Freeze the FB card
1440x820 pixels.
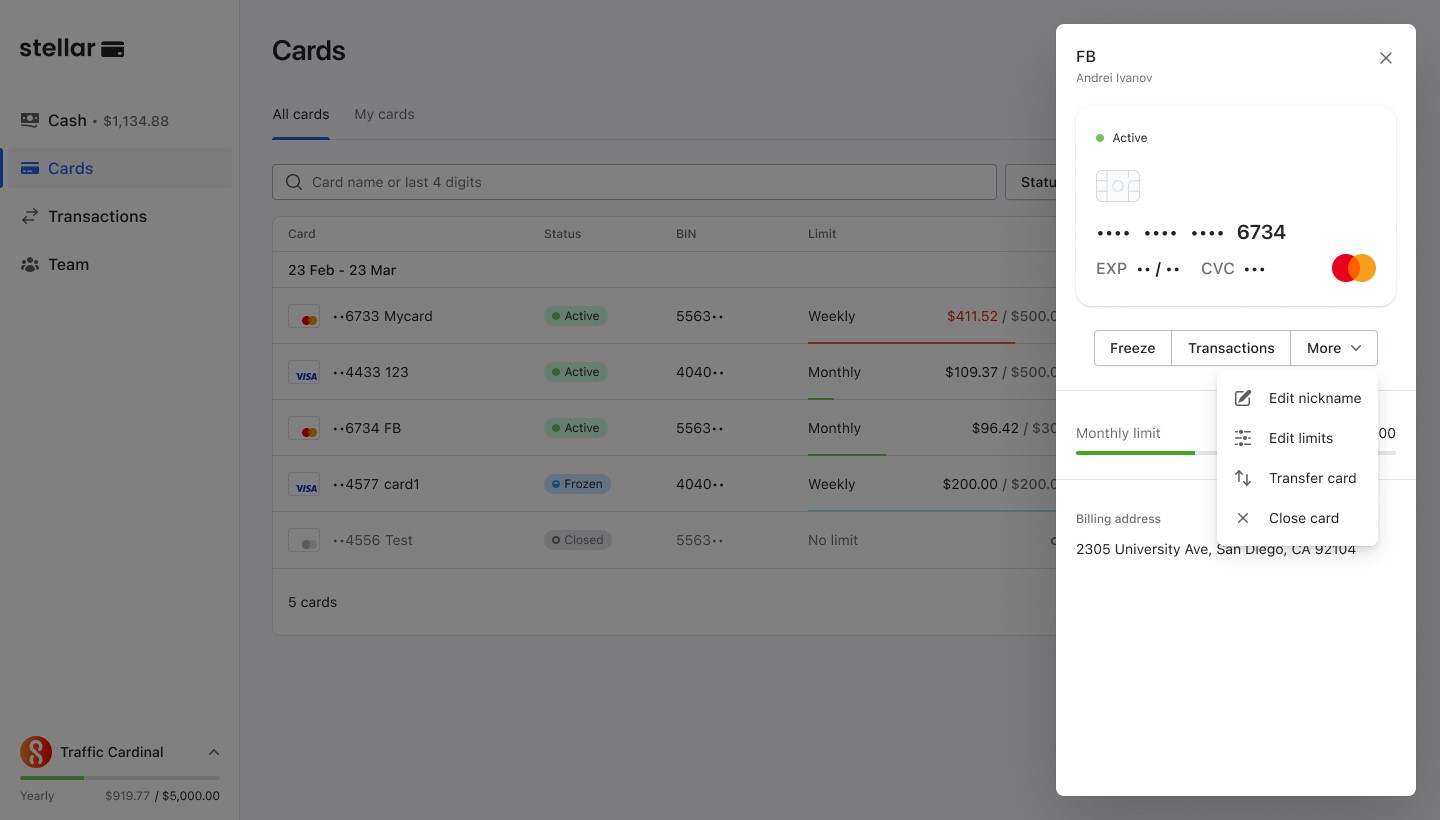[x=1133, y=348]
